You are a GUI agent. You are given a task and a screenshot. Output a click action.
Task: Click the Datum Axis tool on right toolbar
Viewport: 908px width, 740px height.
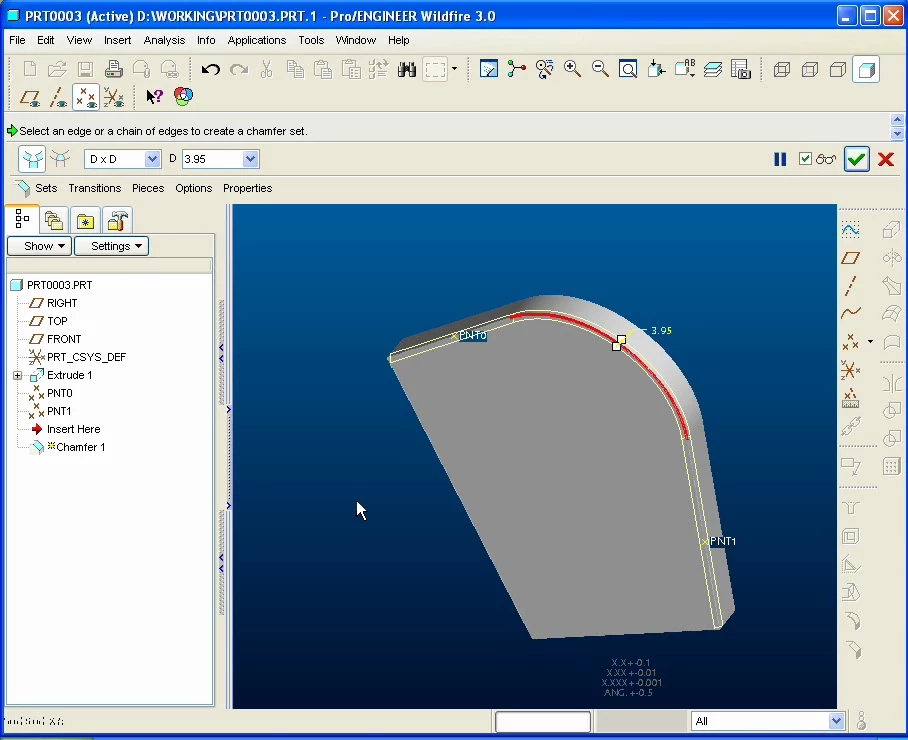(851, 286)
